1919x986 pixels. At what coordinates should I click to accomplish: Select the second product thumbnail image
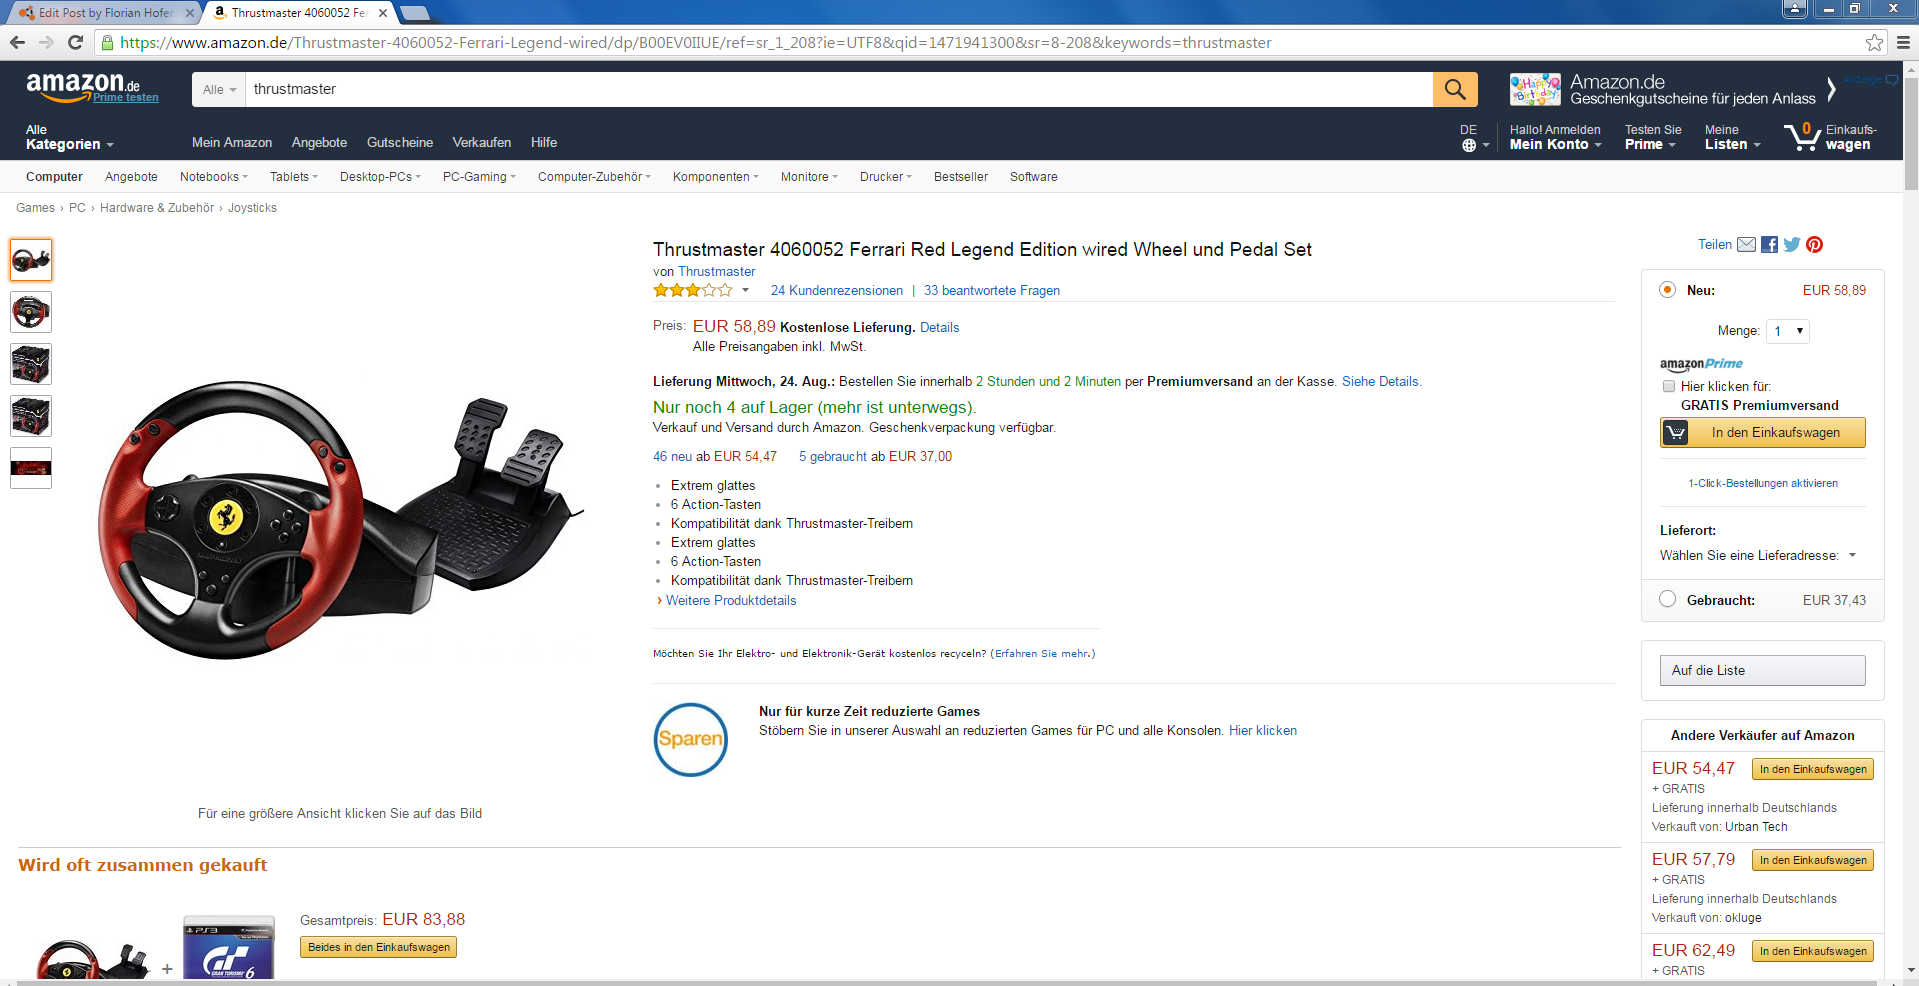click(x=31, y=312)
